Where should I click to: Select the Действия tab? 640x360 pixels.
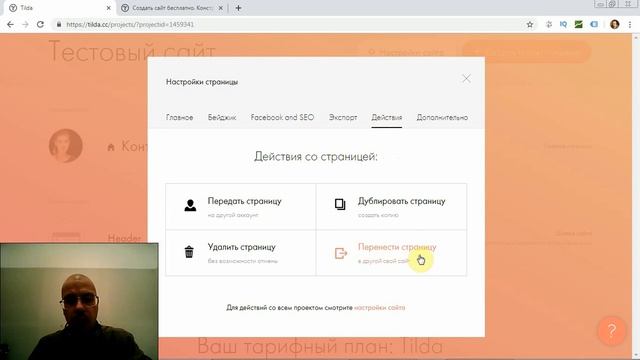click(x=387, y=118)
